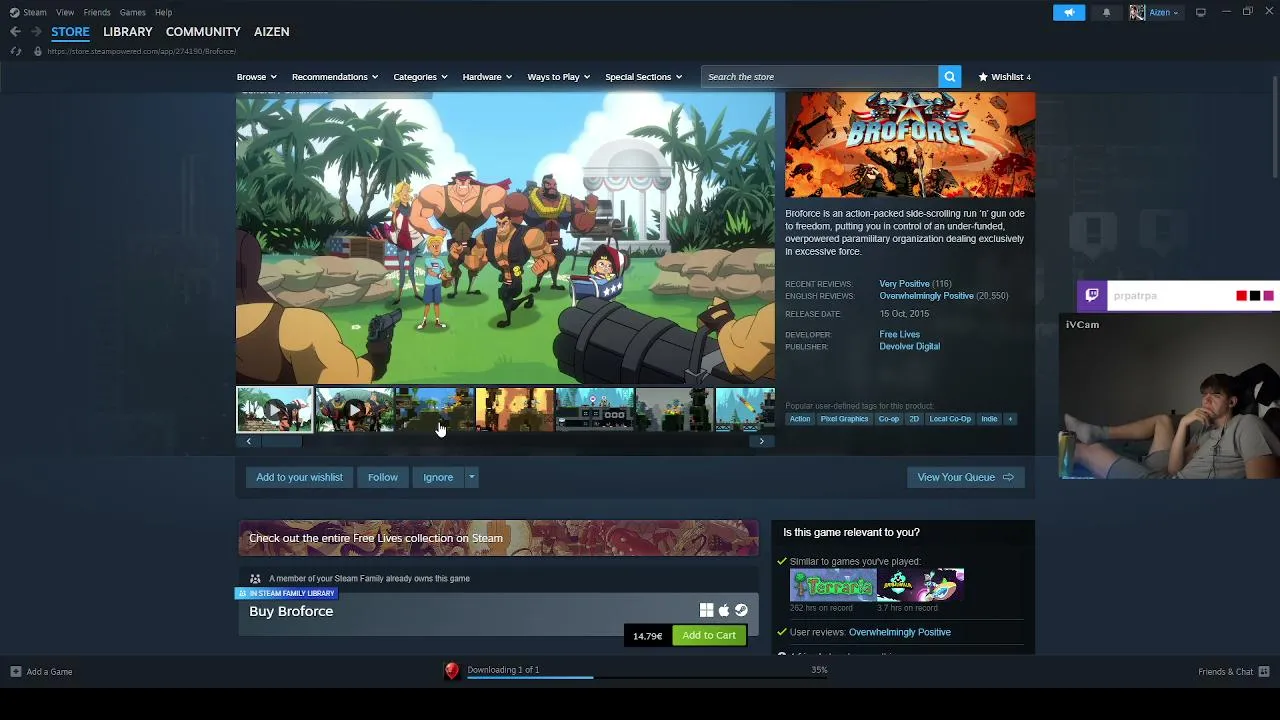Expand the Aizen account dropdown

tap(1164, 12)
